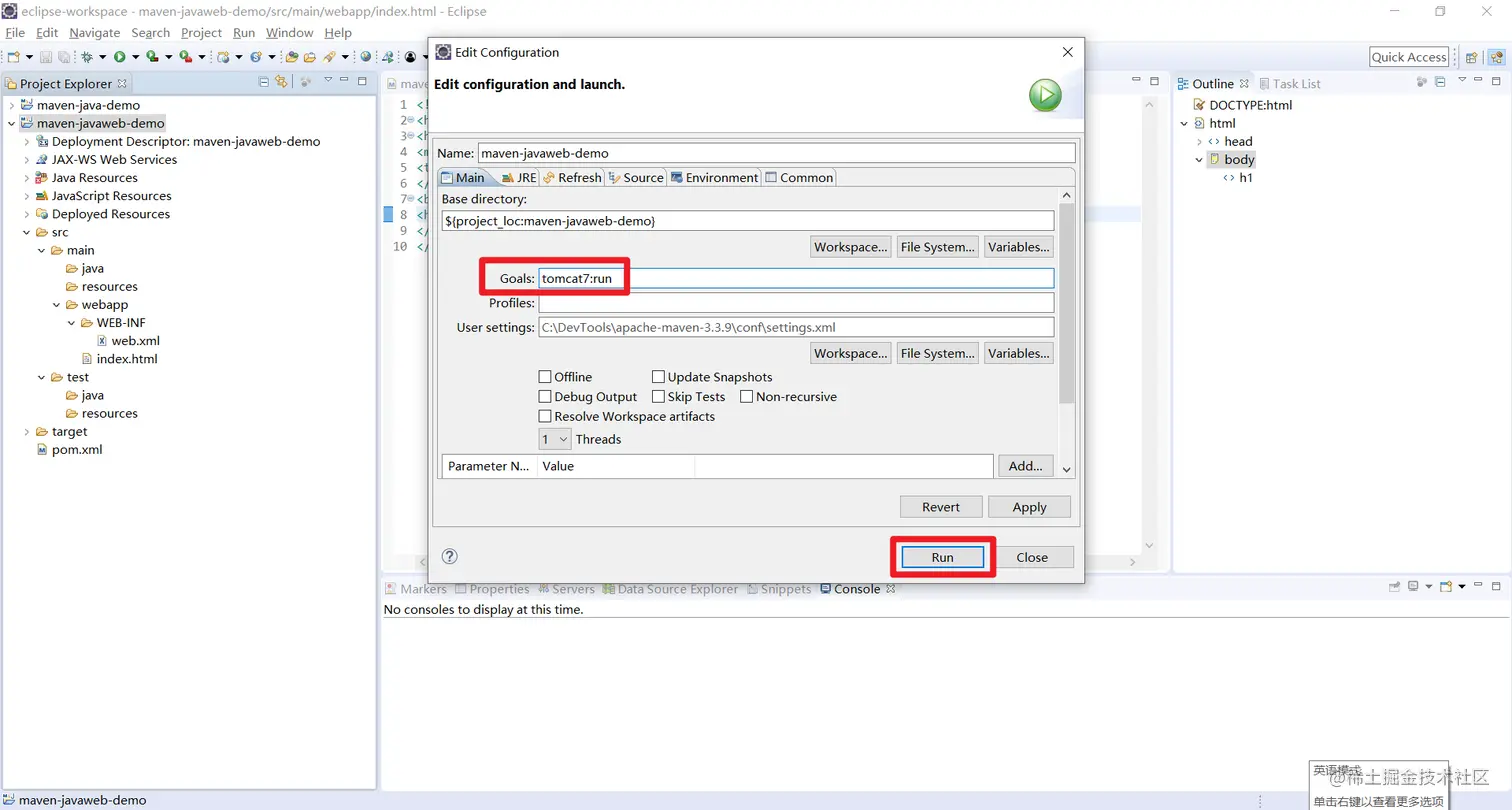Tick the Non-recursive checkbox
This screenshot has width=1512, height=810.
tap(747, 397)
